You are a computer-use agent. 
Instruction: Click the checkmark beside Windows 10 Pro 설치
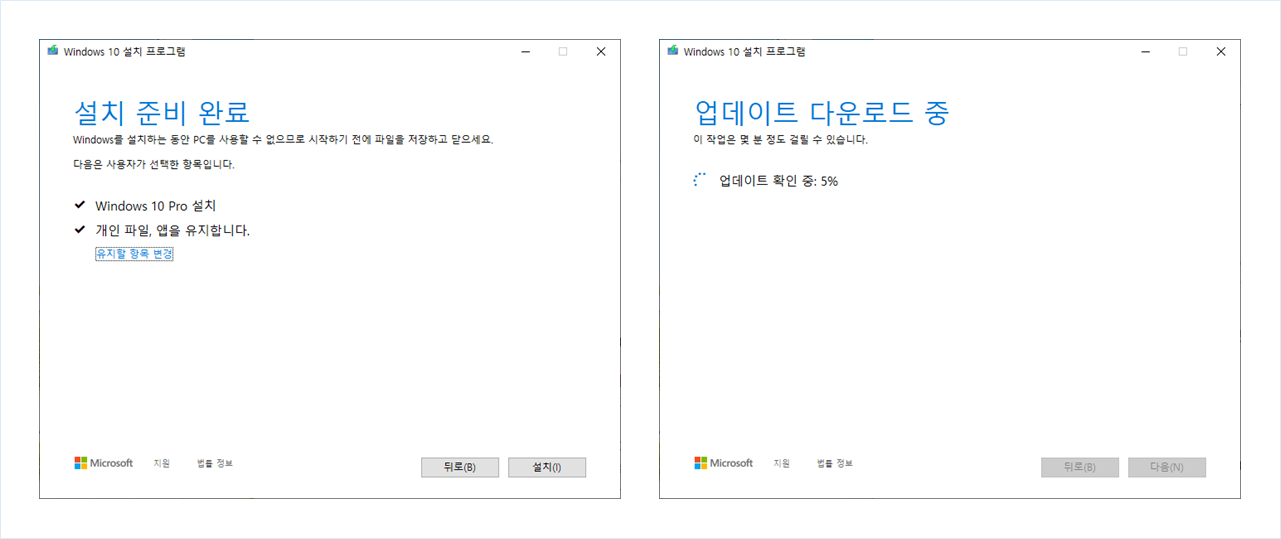[80, 205]
